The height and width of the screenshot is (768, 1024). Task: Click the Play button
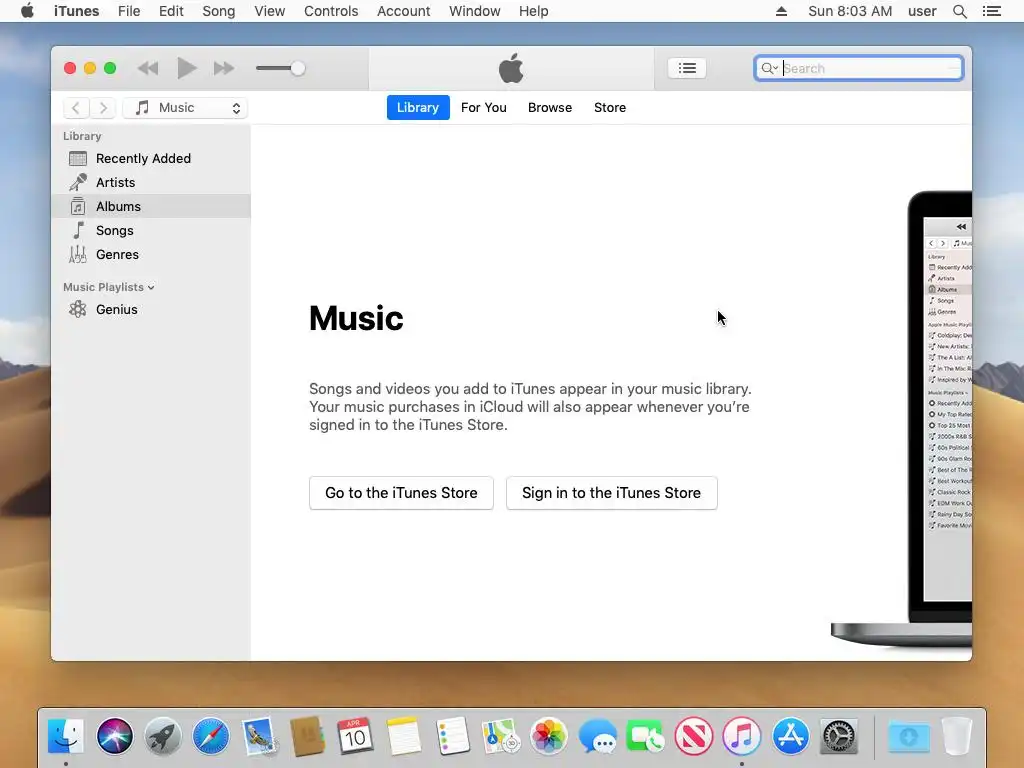click(x=186, y=68)
